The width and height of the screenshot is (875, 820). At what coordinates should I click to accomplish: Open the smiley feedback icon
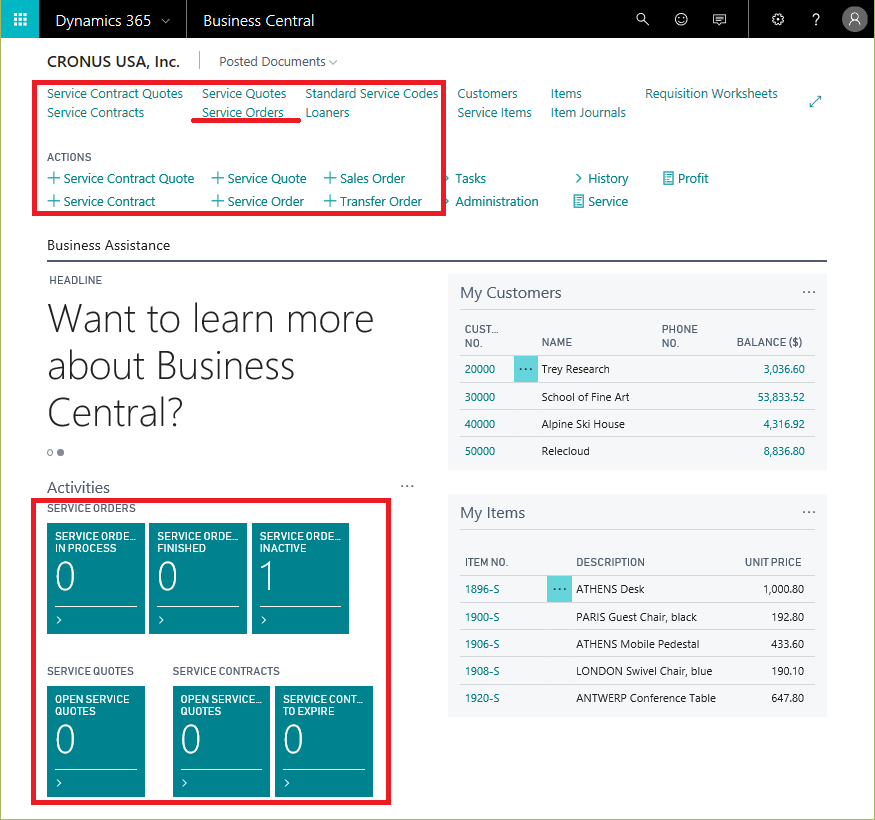pos(681,20)
